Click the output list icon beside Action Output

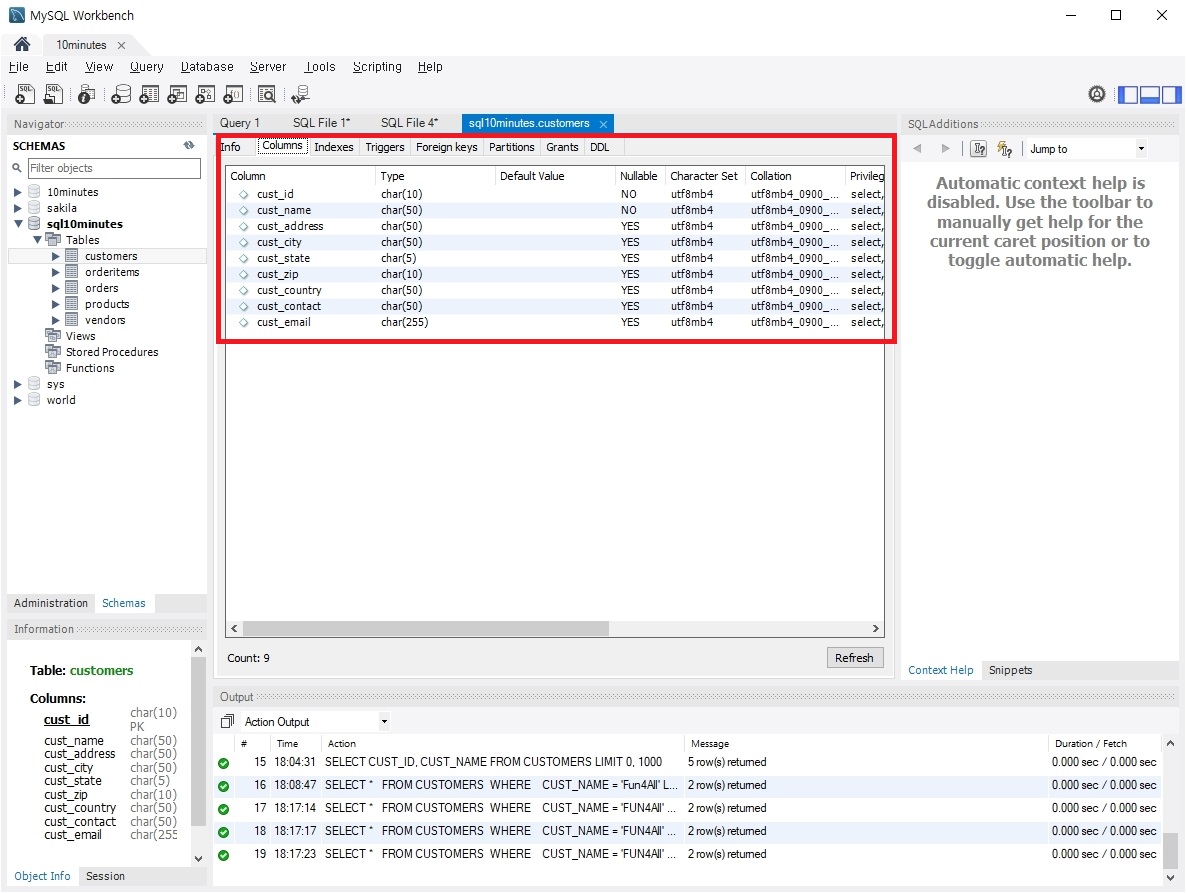227,721
